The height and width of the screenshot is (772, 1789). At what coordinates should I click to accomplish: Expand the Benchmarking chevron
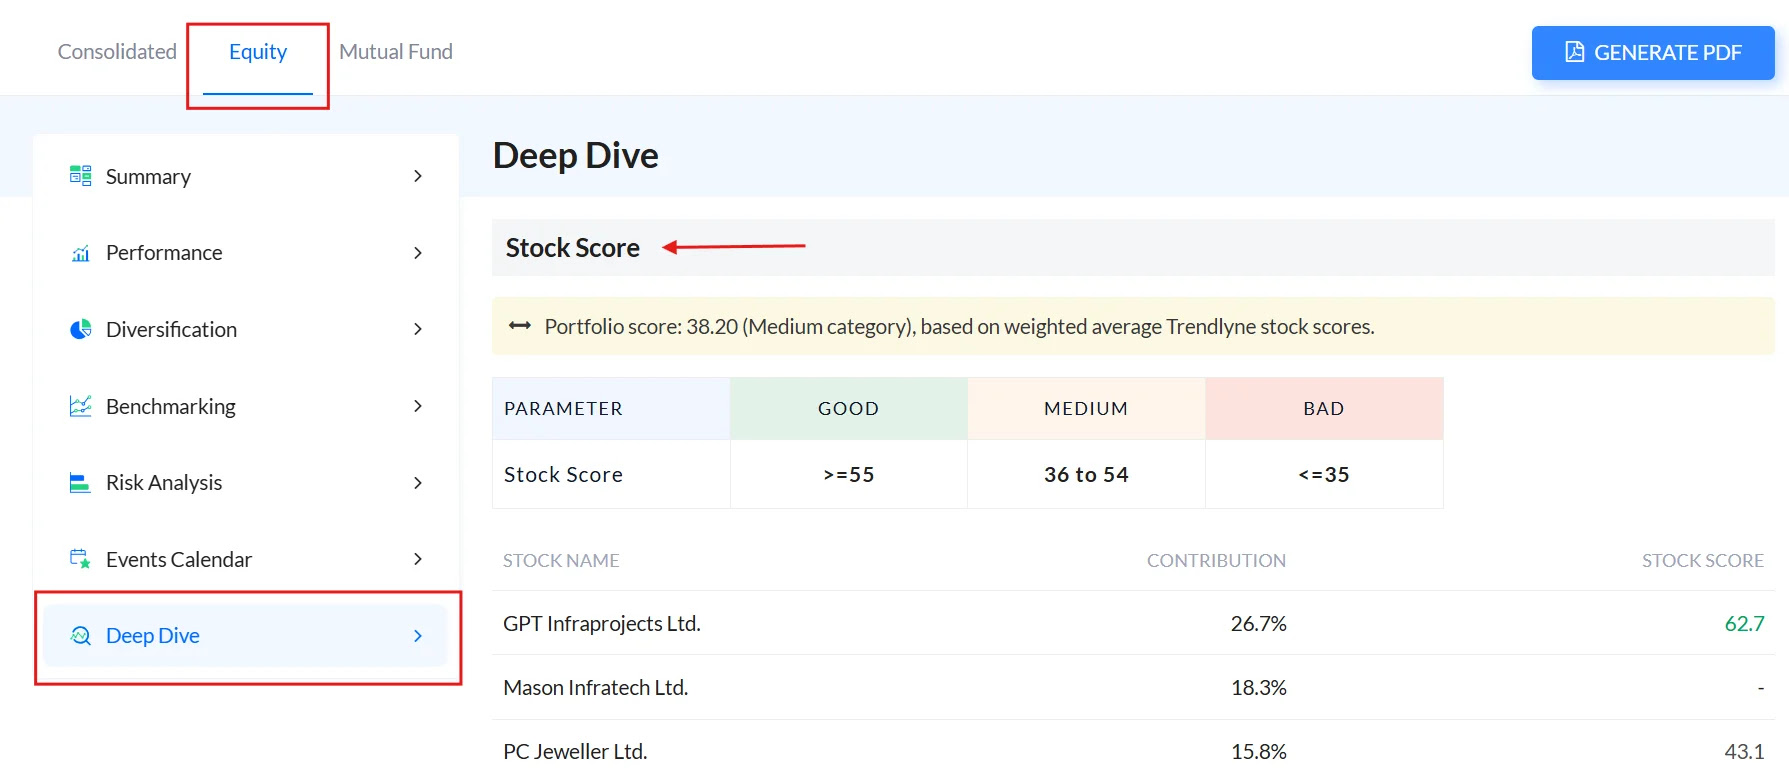point(418,406)
